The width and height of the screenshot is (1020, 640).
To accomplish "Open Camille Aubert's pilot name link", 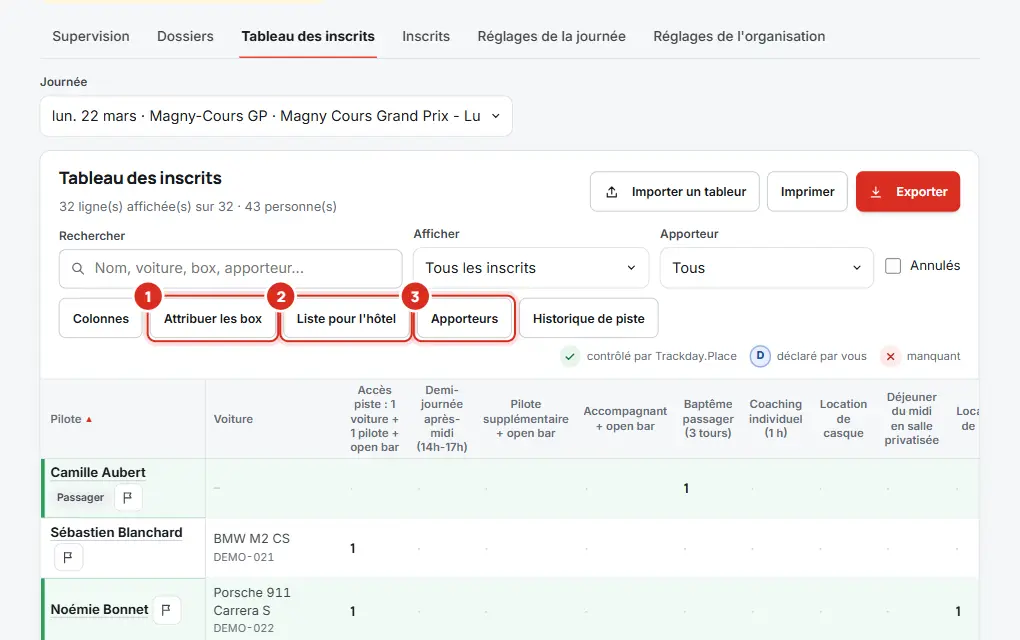I will (x=98, y=473).
